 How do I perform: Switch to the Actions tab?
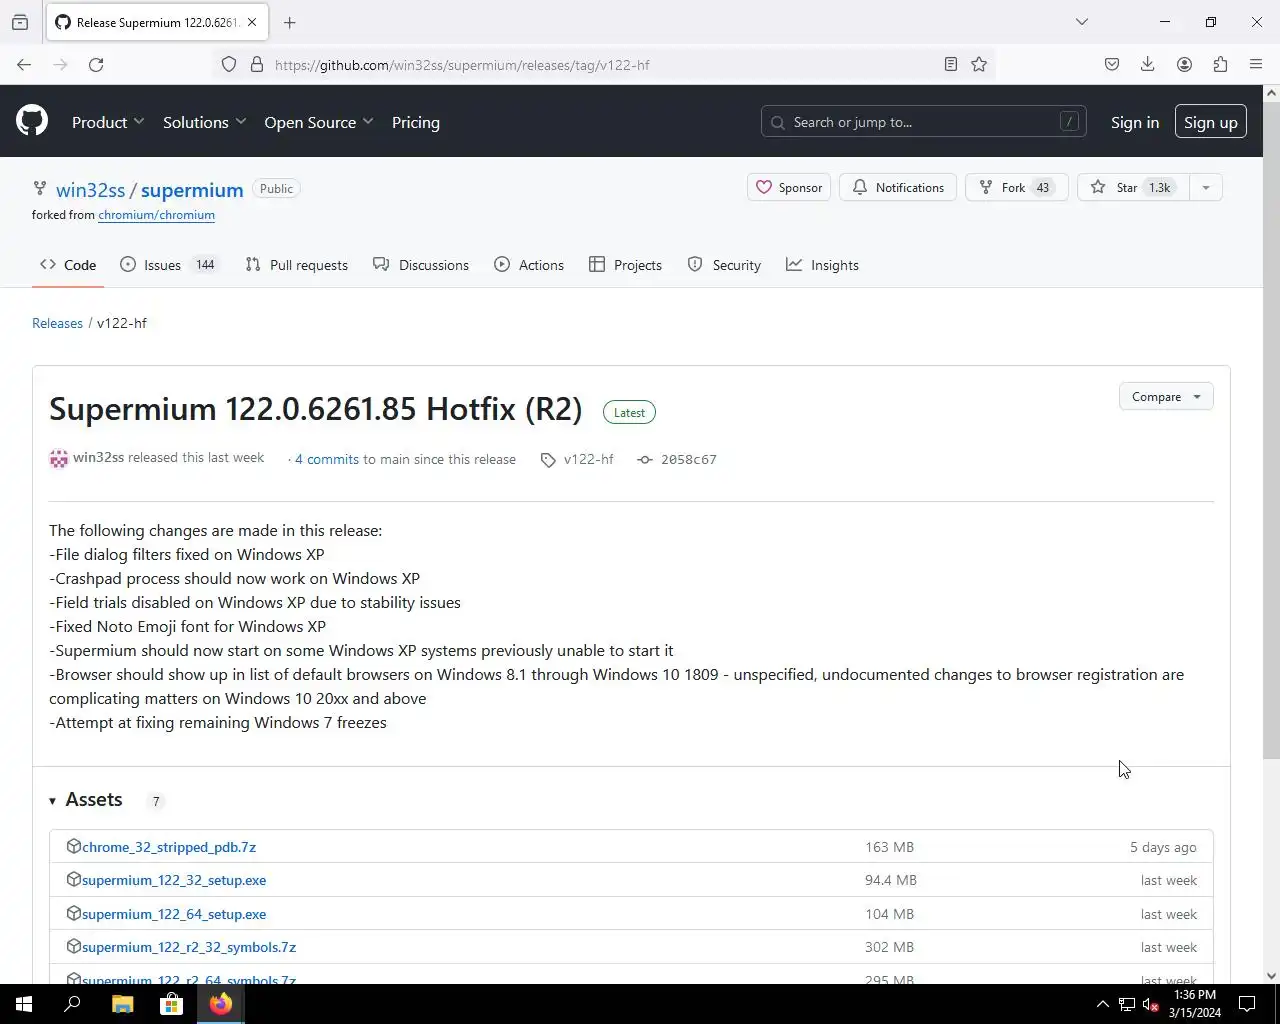(x=529, y=265)
